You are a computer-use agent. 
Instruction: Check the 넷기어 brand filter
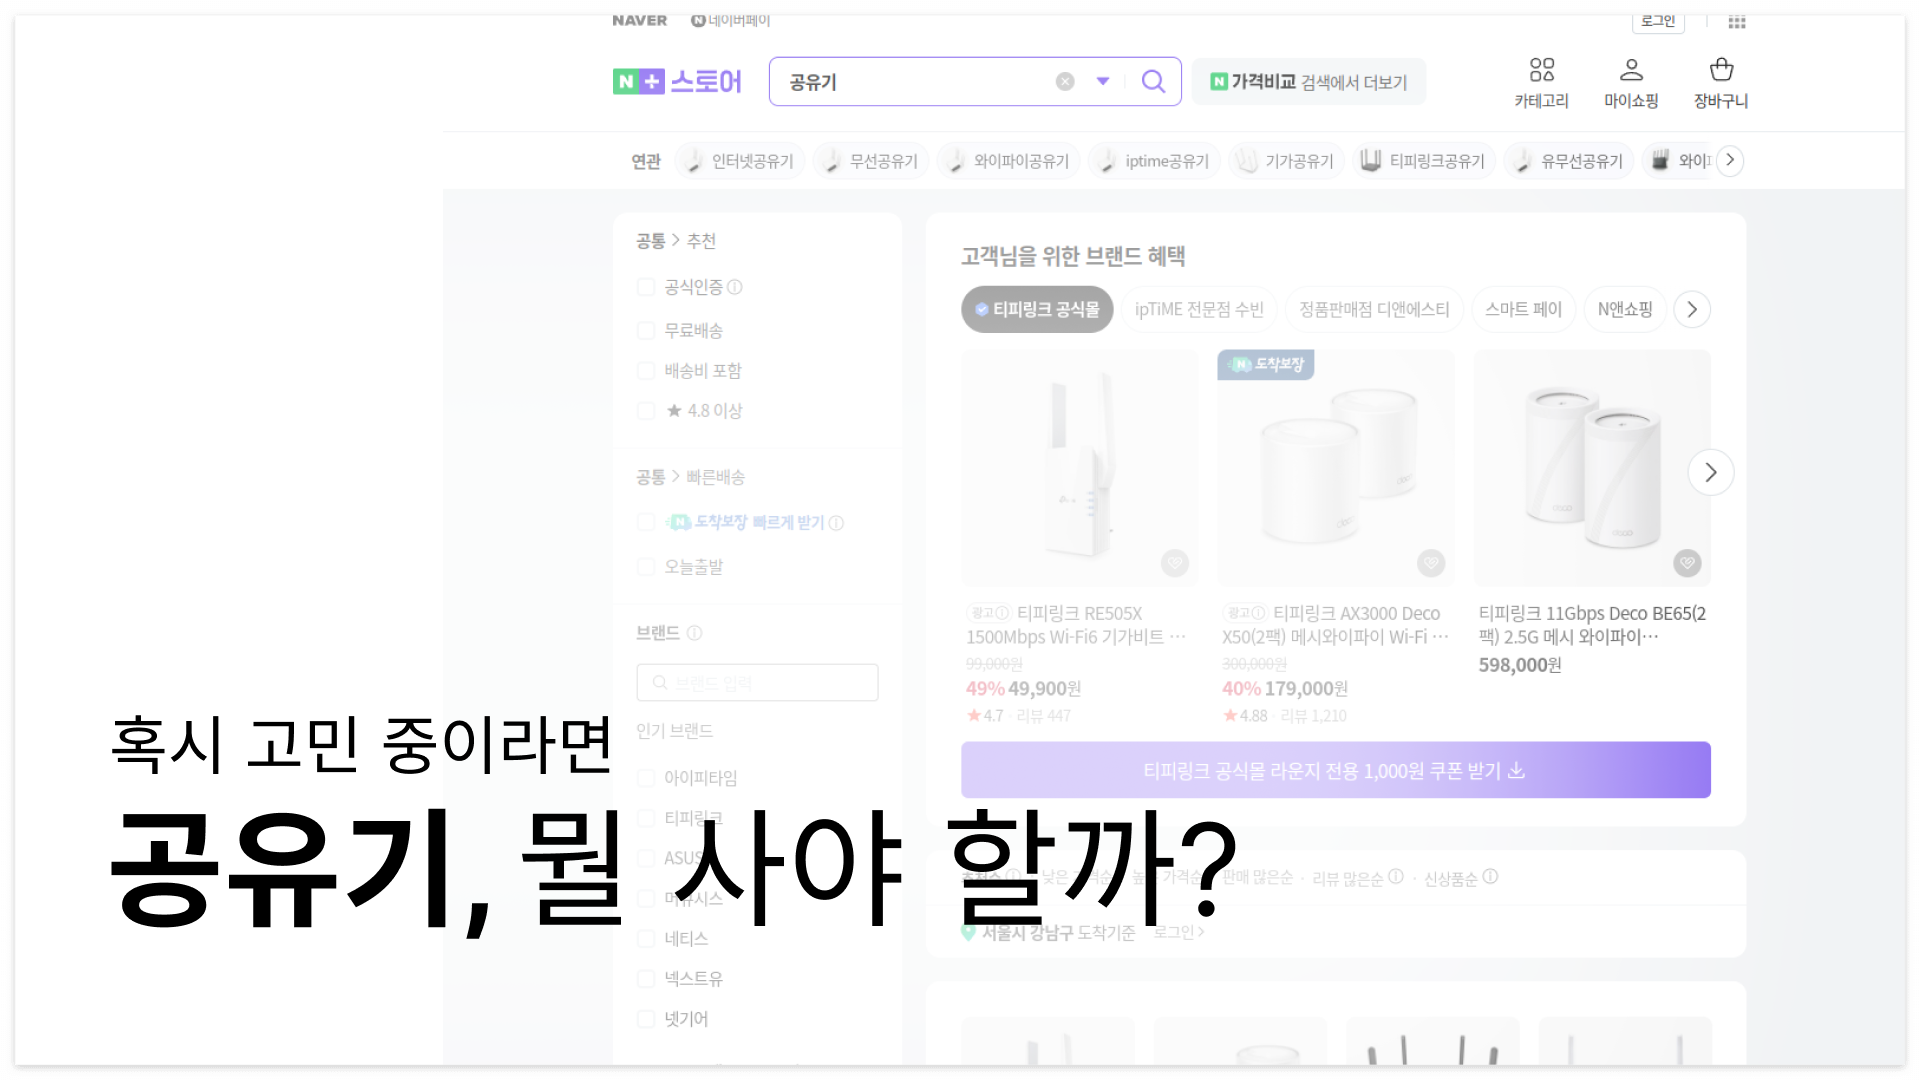646,1019
